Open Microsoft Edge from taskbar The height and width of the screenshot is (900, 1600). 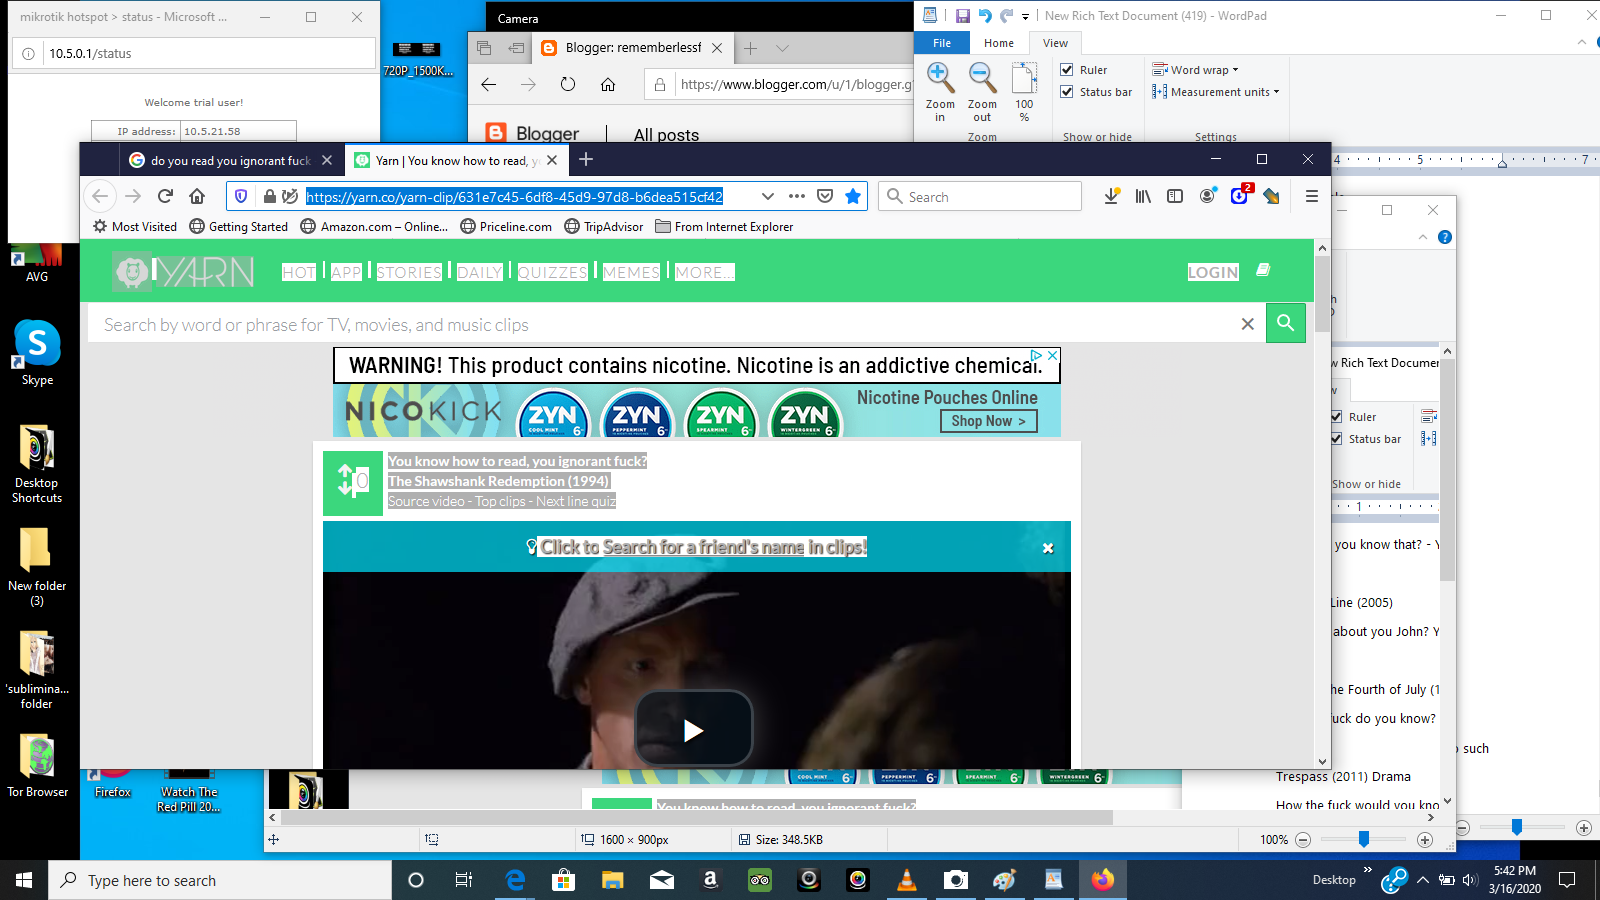[515, 880]
